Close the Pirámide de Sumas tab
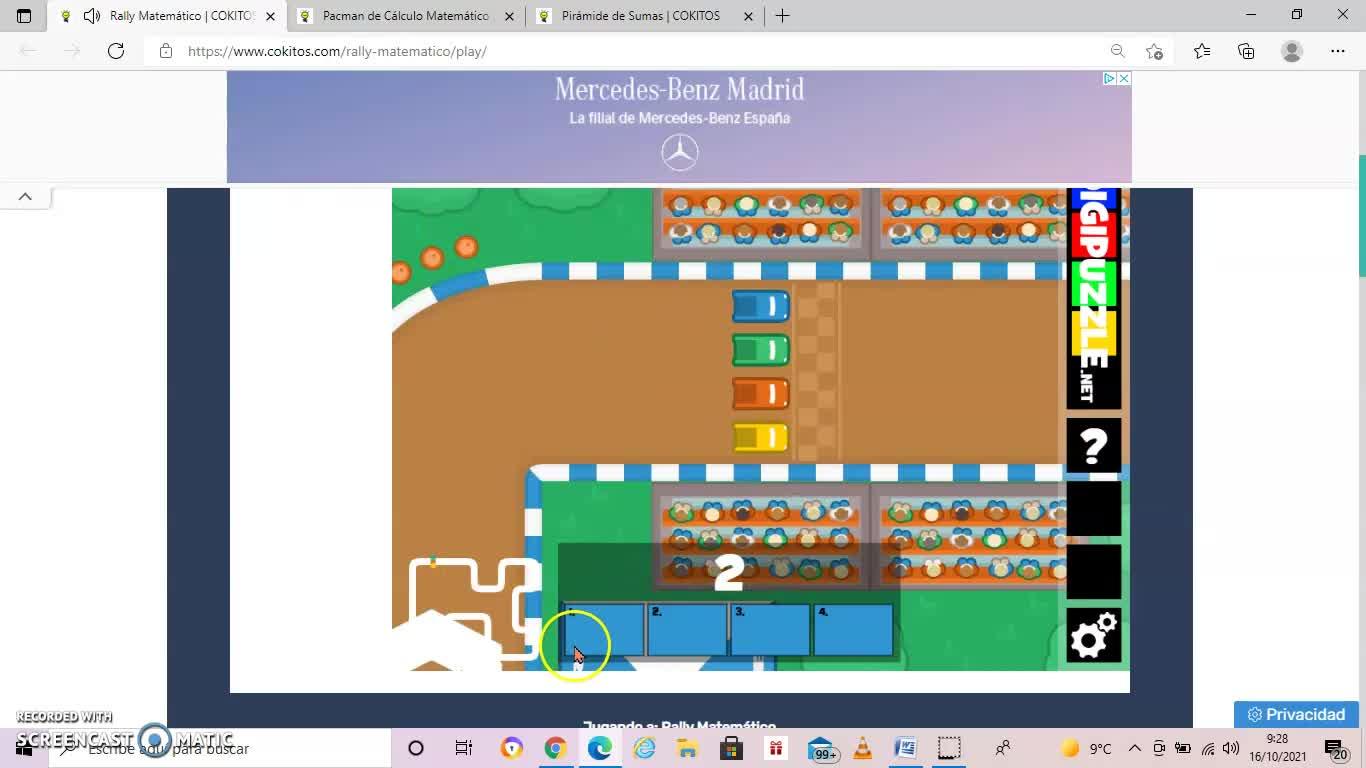This screenshot has height=768, width=1366. click(748, 16)
